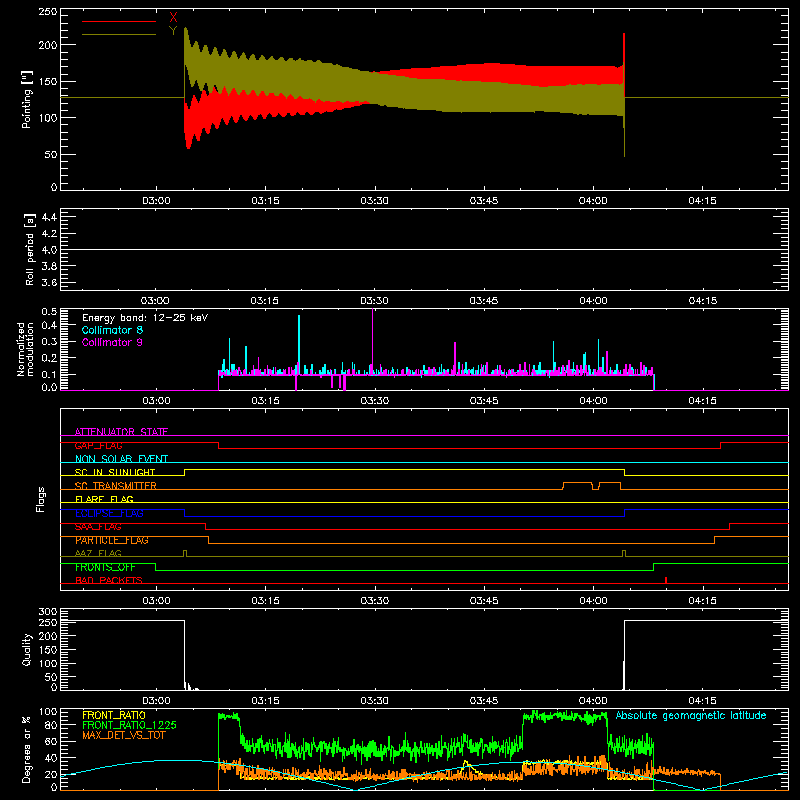This screenshot has height=800, width=800.
Task: Select the FLARE_FLAG label
Action: pyautogui.click(x=104, y=499)
